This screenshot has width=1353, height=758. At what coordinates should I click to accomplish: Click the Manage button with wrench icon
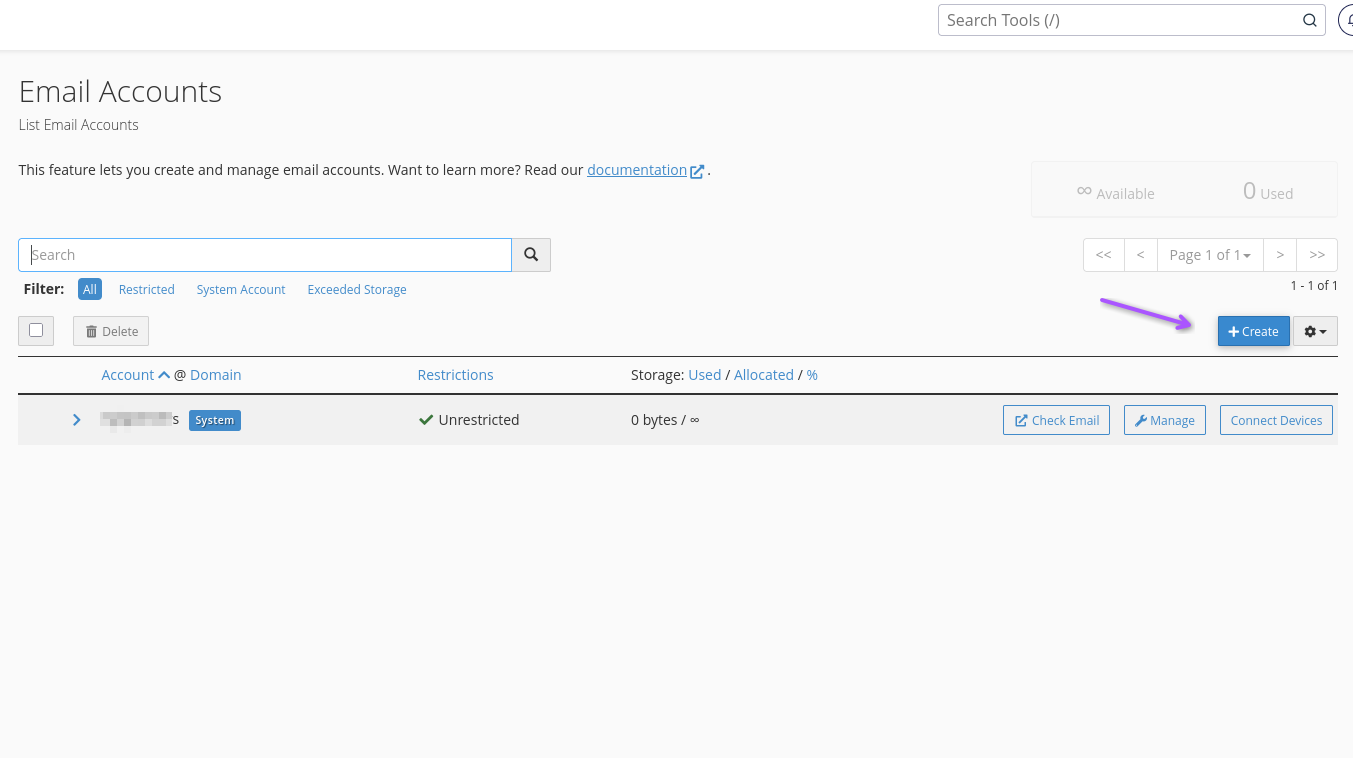1164,420
